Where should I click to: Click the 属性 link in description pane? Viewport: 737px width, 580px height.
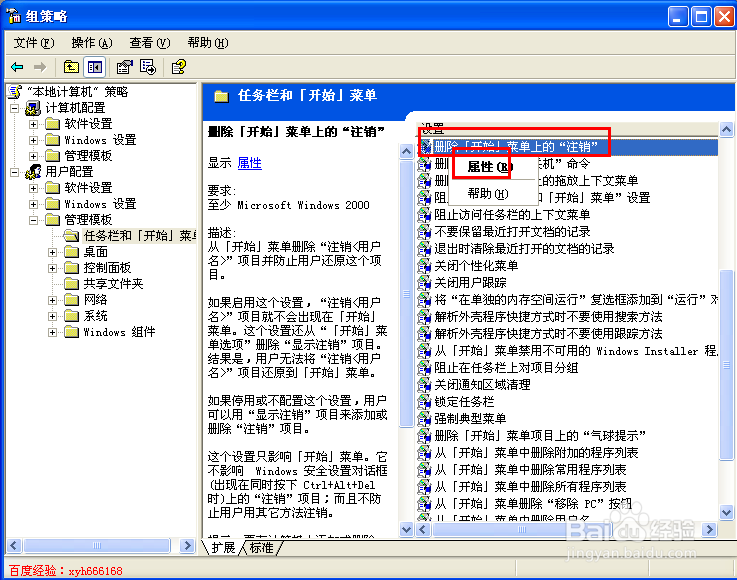point(250,163)
